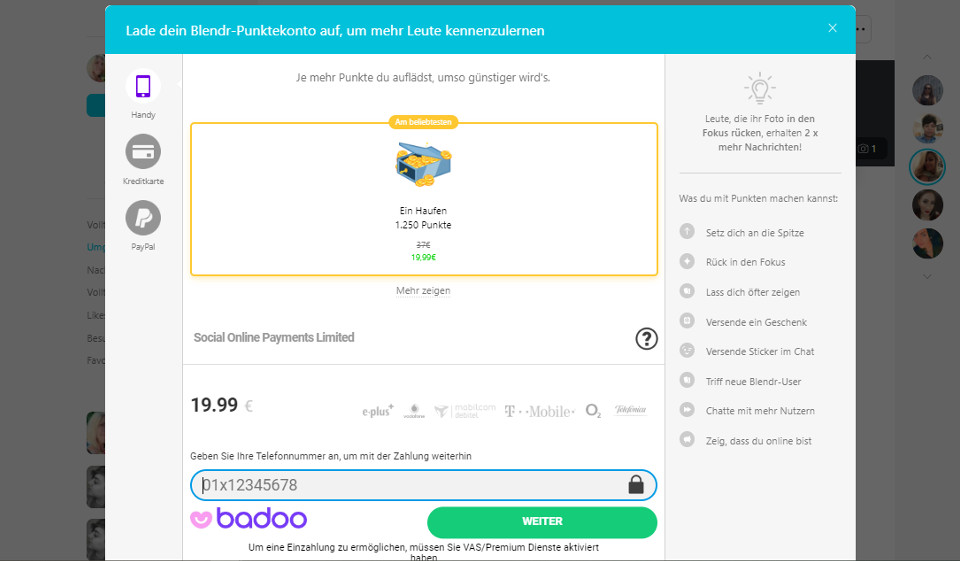The width and height of the screenshot is (960, 561).
Task: Switch to PayPal payment method
Action: pos(143,218)
